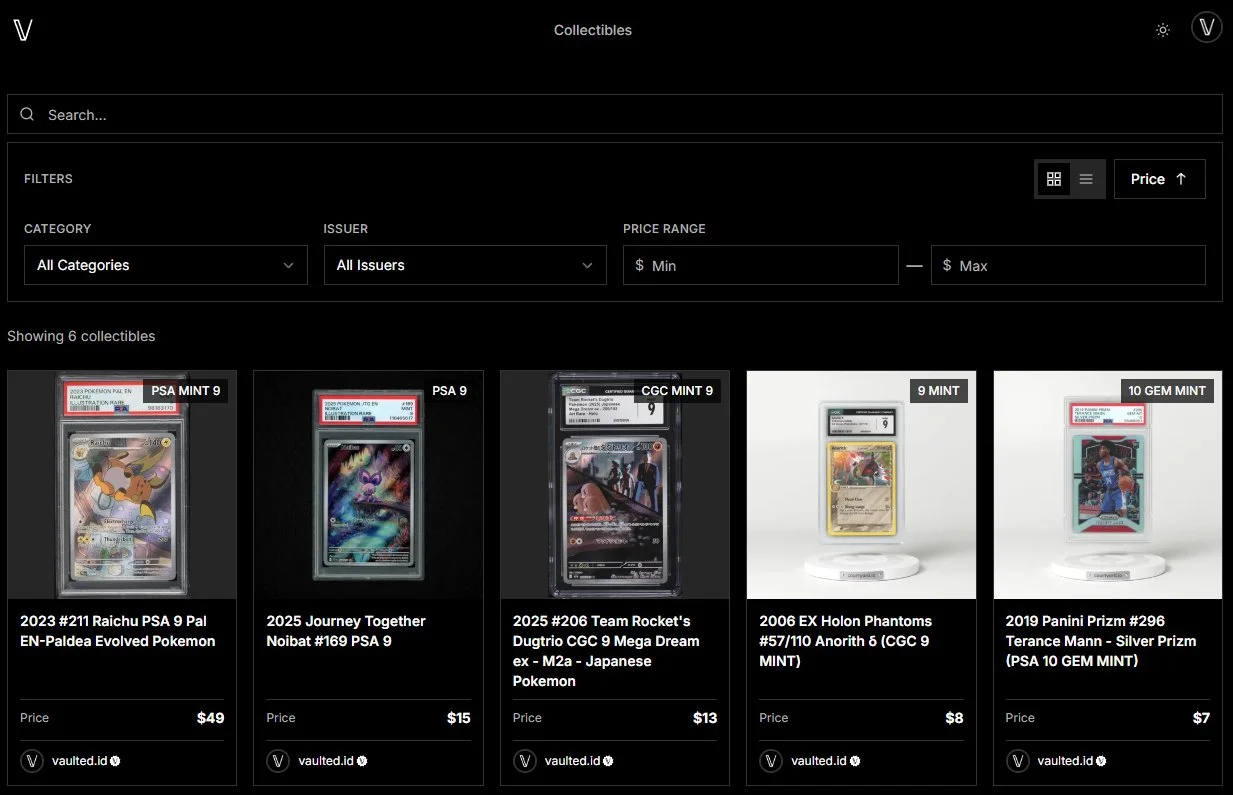Open the Collectibles page header tab
This screenshot has width=1233, height=795.
593,30
